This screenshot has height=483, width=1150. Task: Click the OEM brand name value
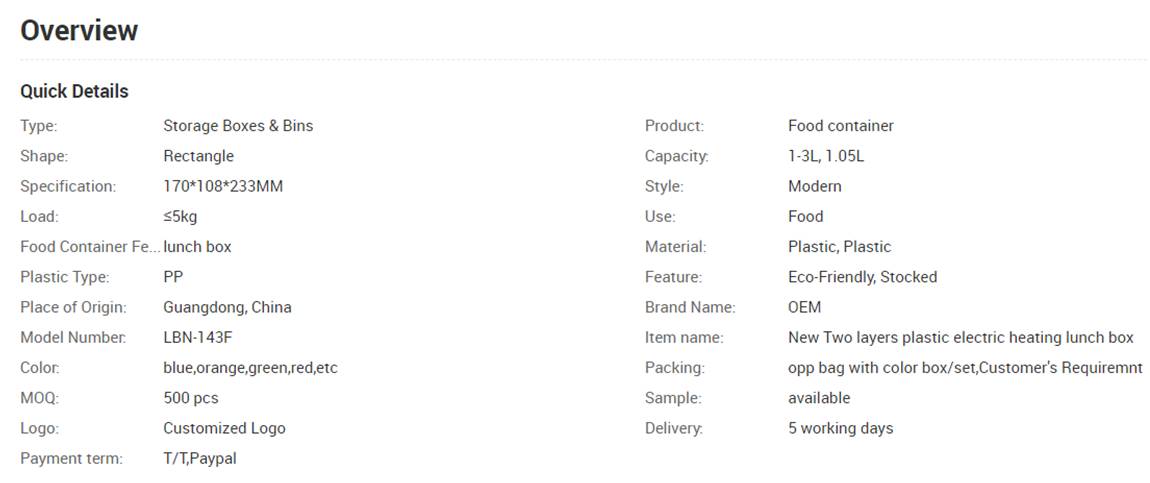point(805,307)
